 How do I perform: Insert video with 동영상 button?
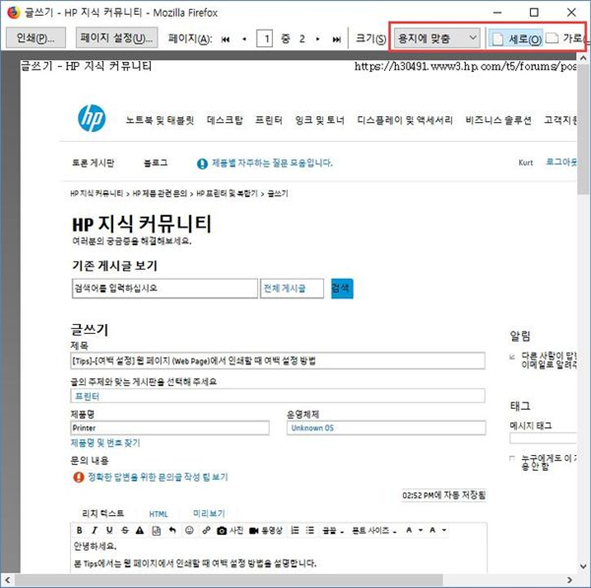pyautogui.click(x=266, y=530)
